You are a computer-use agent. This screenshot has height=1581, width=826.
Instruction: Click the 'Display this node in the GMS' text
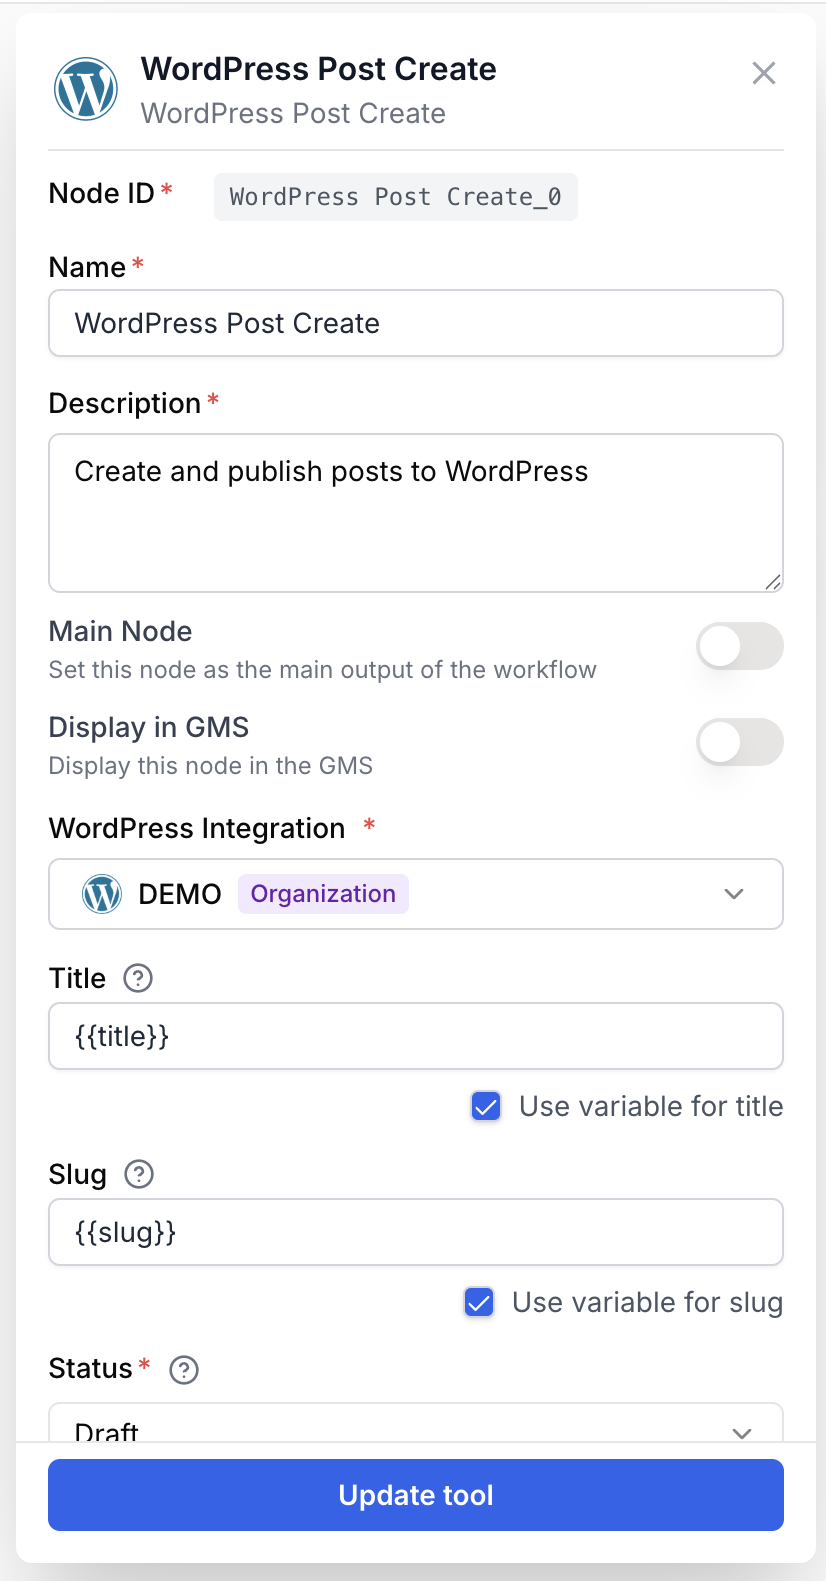point(211,766)
